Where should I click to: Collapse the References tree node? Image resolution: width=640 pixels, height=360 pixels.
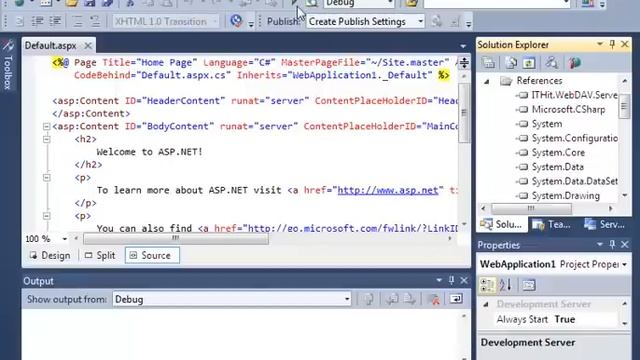coord(487,81)
